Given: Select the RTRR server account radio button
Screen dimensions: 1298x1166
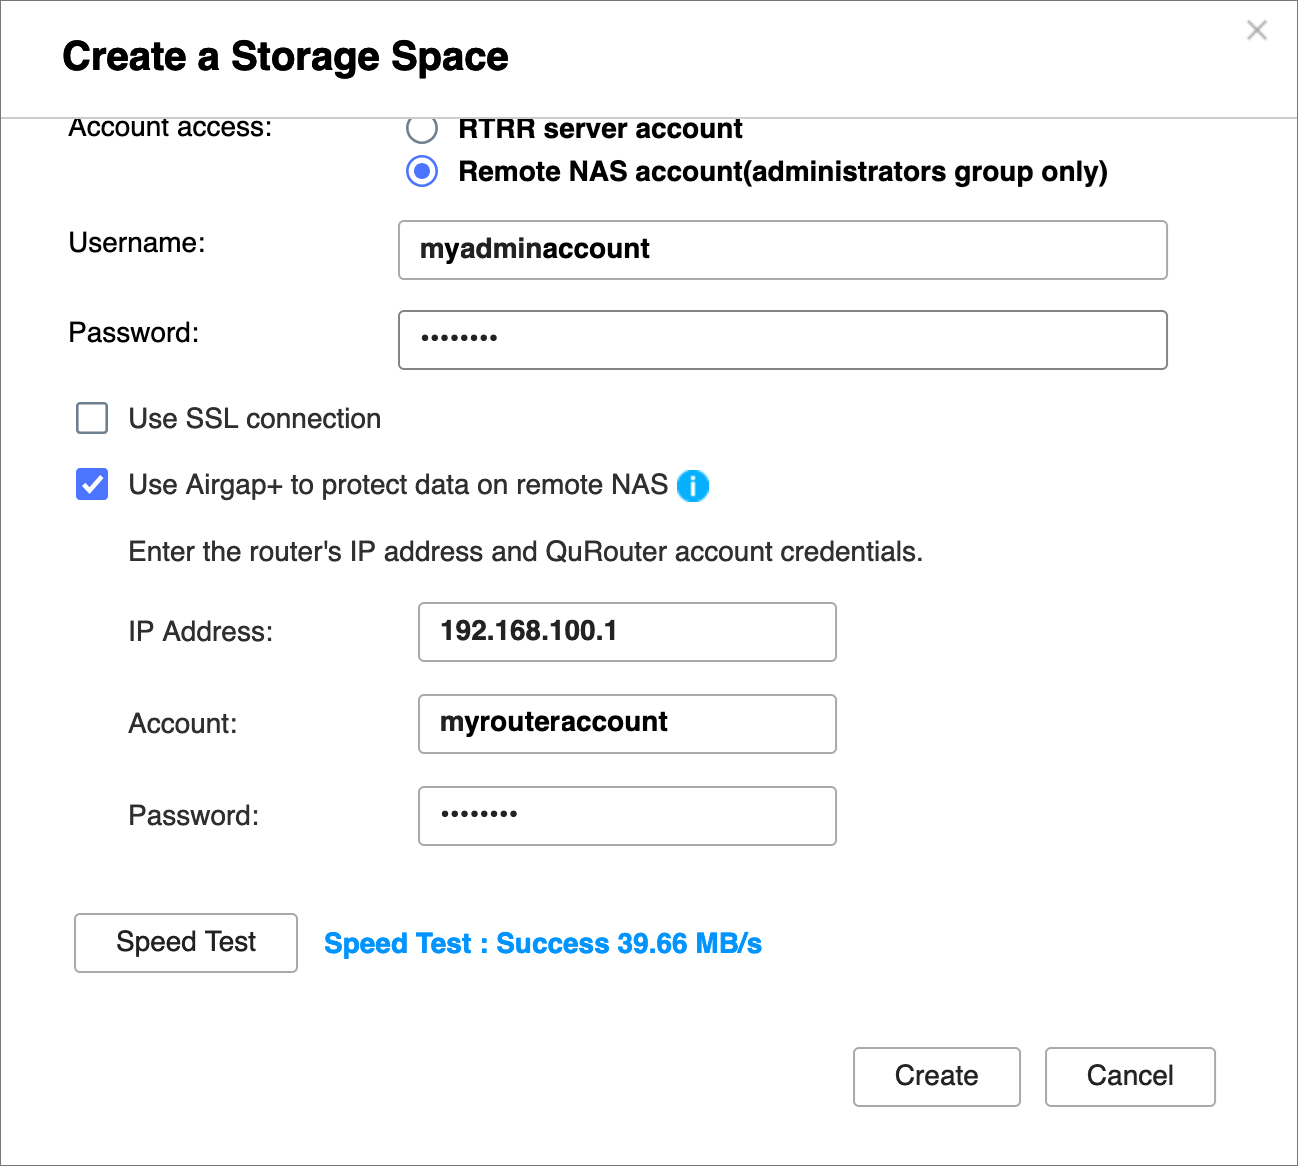Looking at the screenshot, I should click(x=422, y=129).
